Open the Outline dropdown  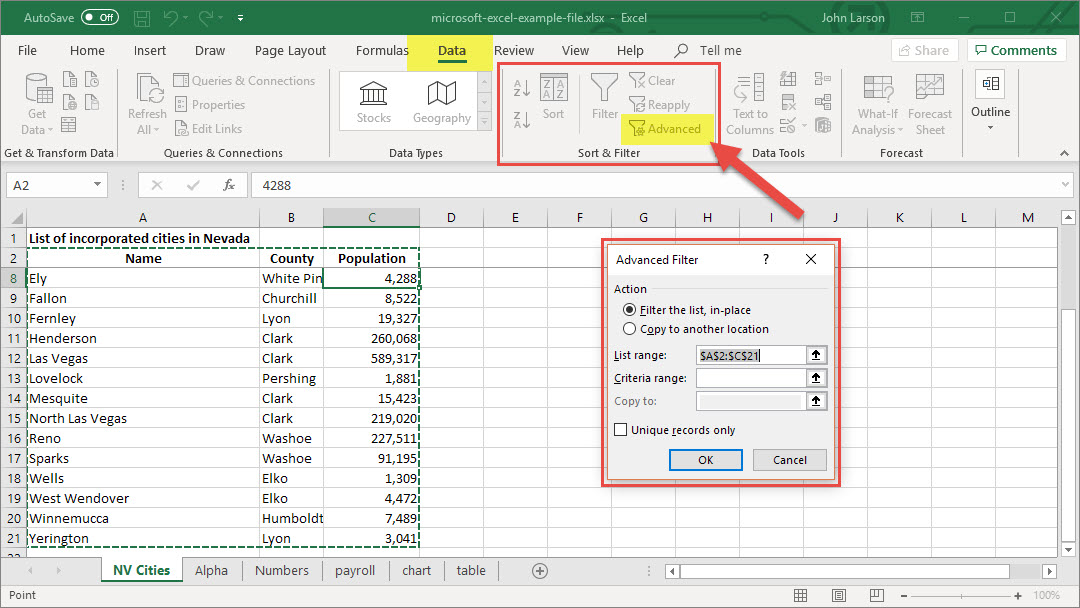990,112
